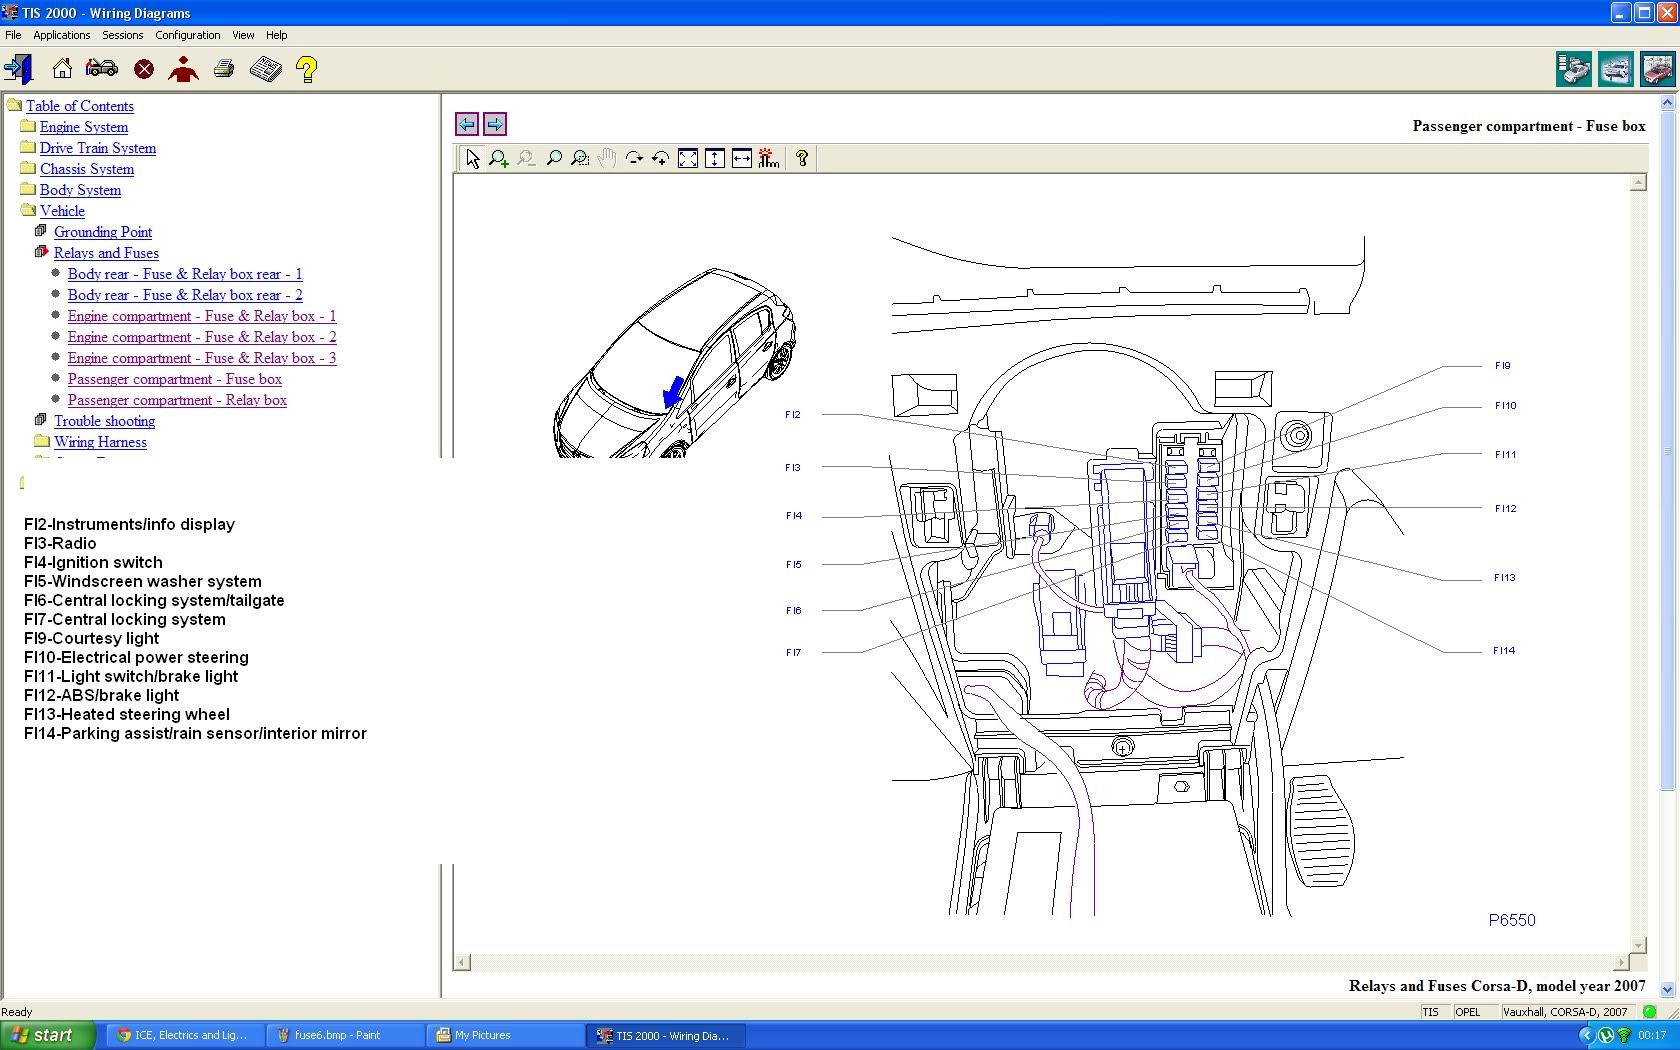Open Passenger compartment - Fuse box link
The height and width of the screenshot is (1050, 1680).
coord(175,379)
